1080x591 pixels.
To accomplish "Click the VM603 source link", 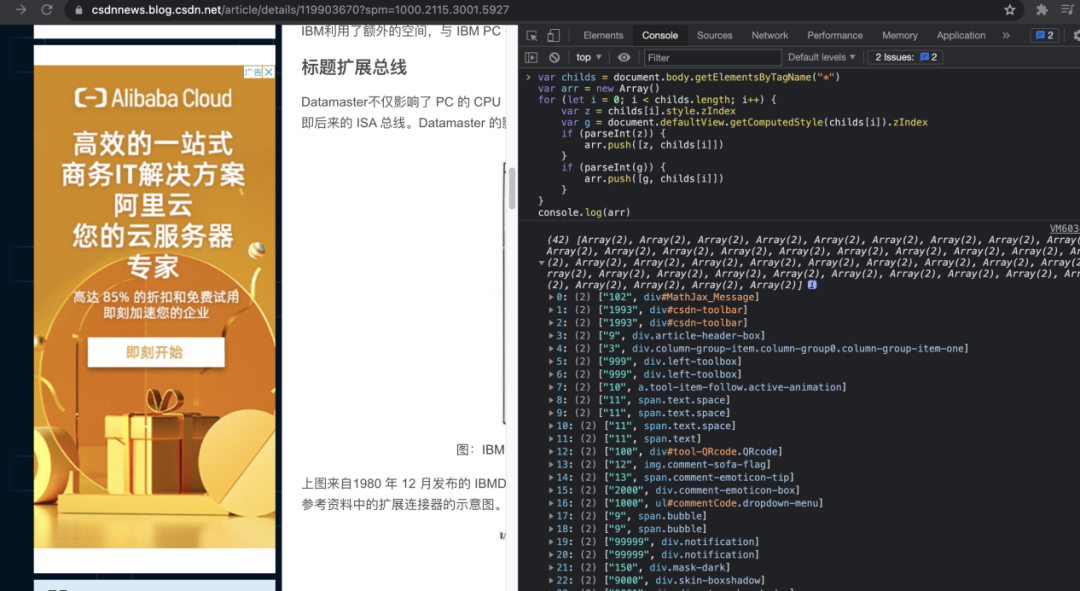I will (x=1063, y=228).
